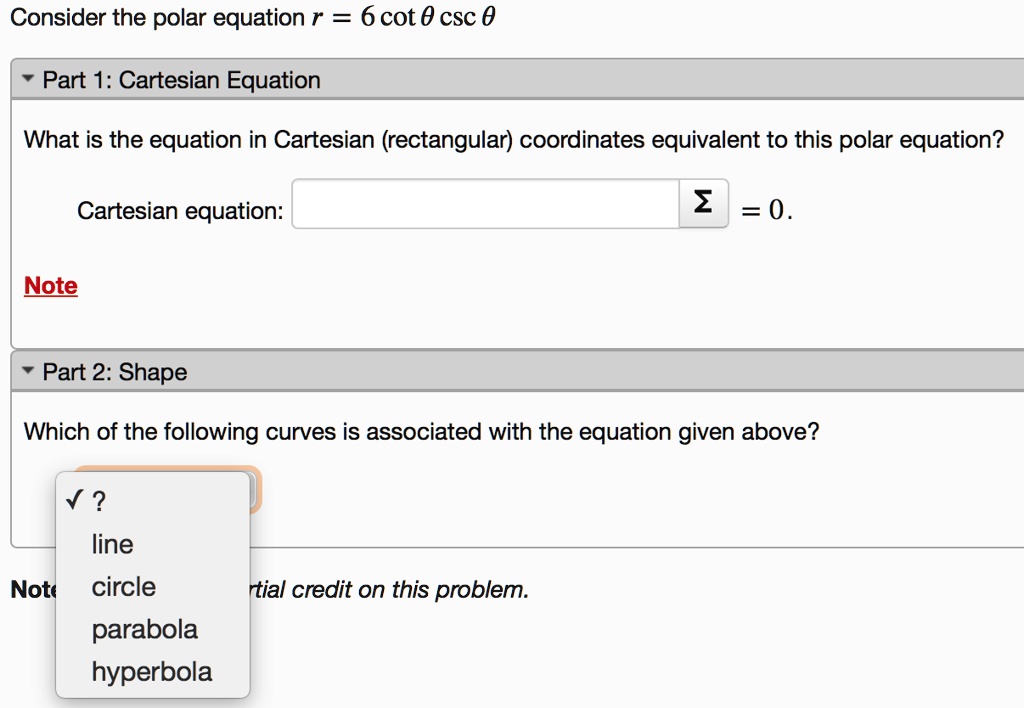
Task: Select 'hyperbola' as the answer
Action: (151, 671)
